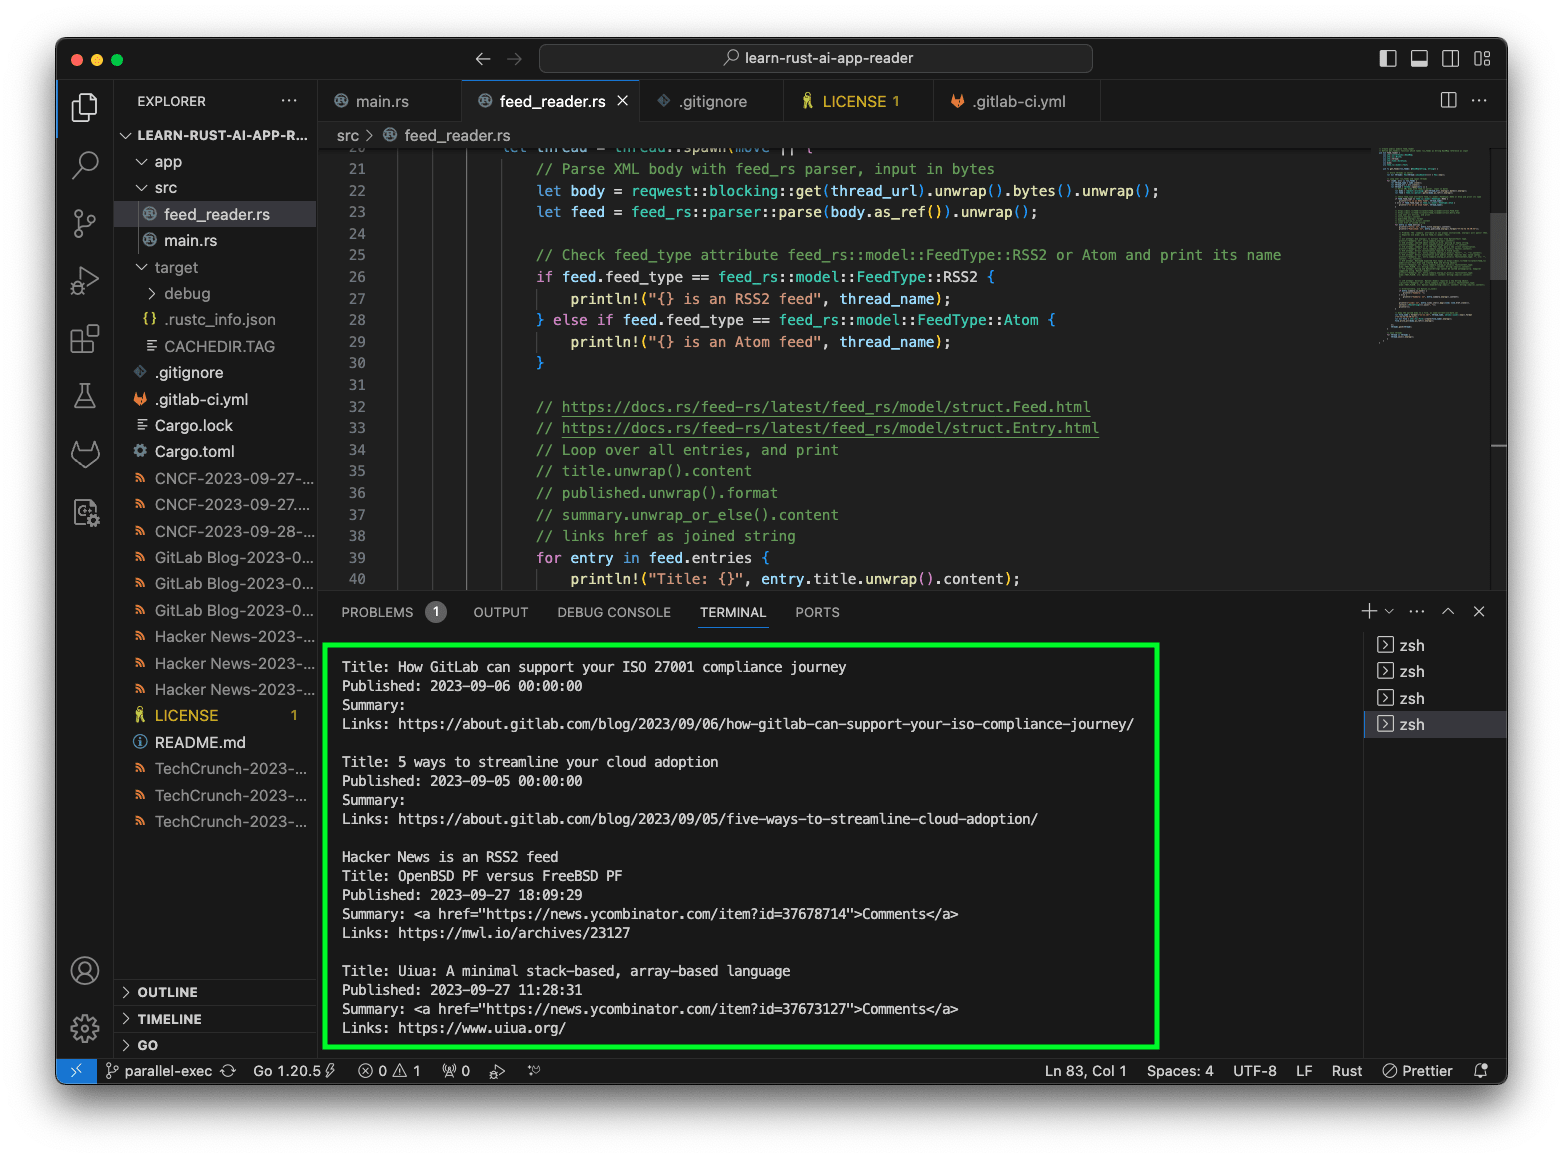Image resolution: width=1563 pixels, height=1158 pixels.
Task: Open the Testing flask view
Action: click(85, 396)
